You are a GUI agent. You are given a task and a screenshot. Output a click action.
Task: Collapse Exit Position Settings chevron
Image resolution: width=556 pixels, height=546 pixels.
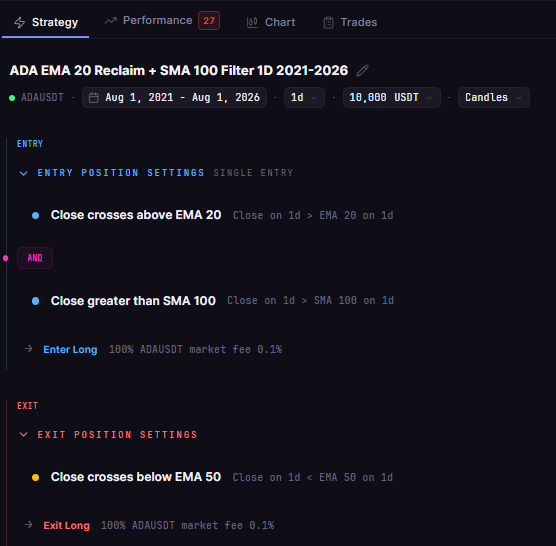pos(23,435)
